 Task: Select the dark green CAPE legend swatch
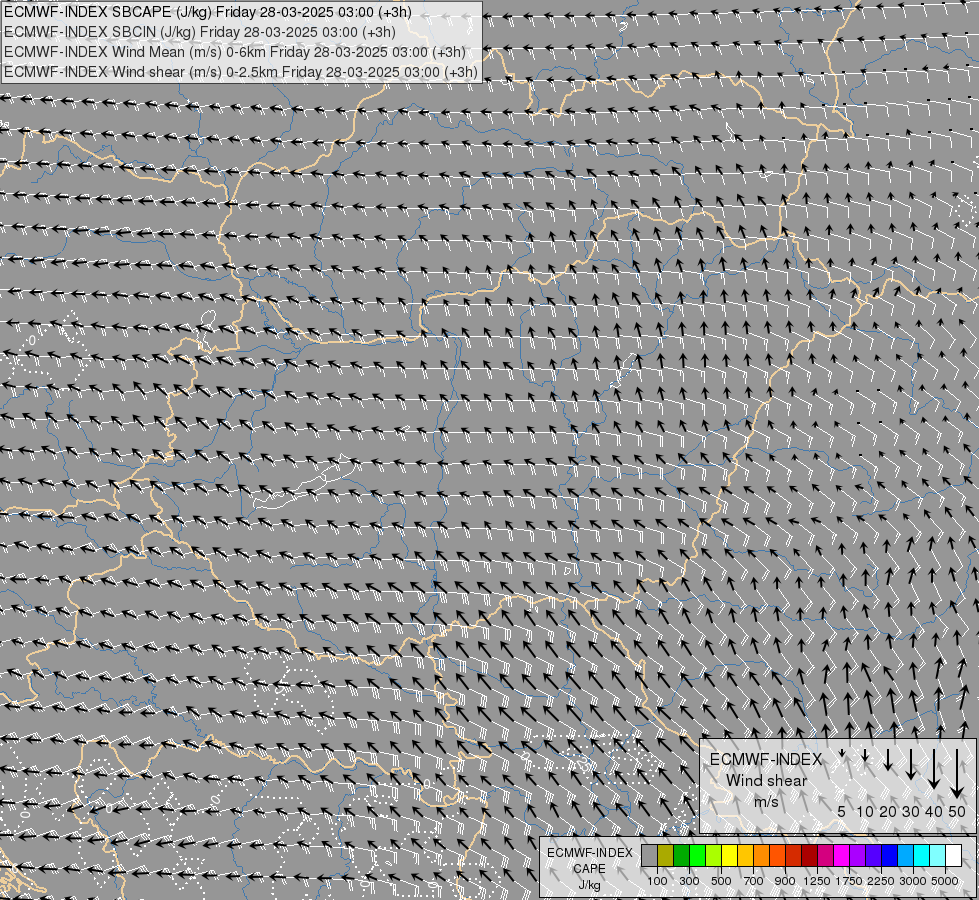(682, 856)
